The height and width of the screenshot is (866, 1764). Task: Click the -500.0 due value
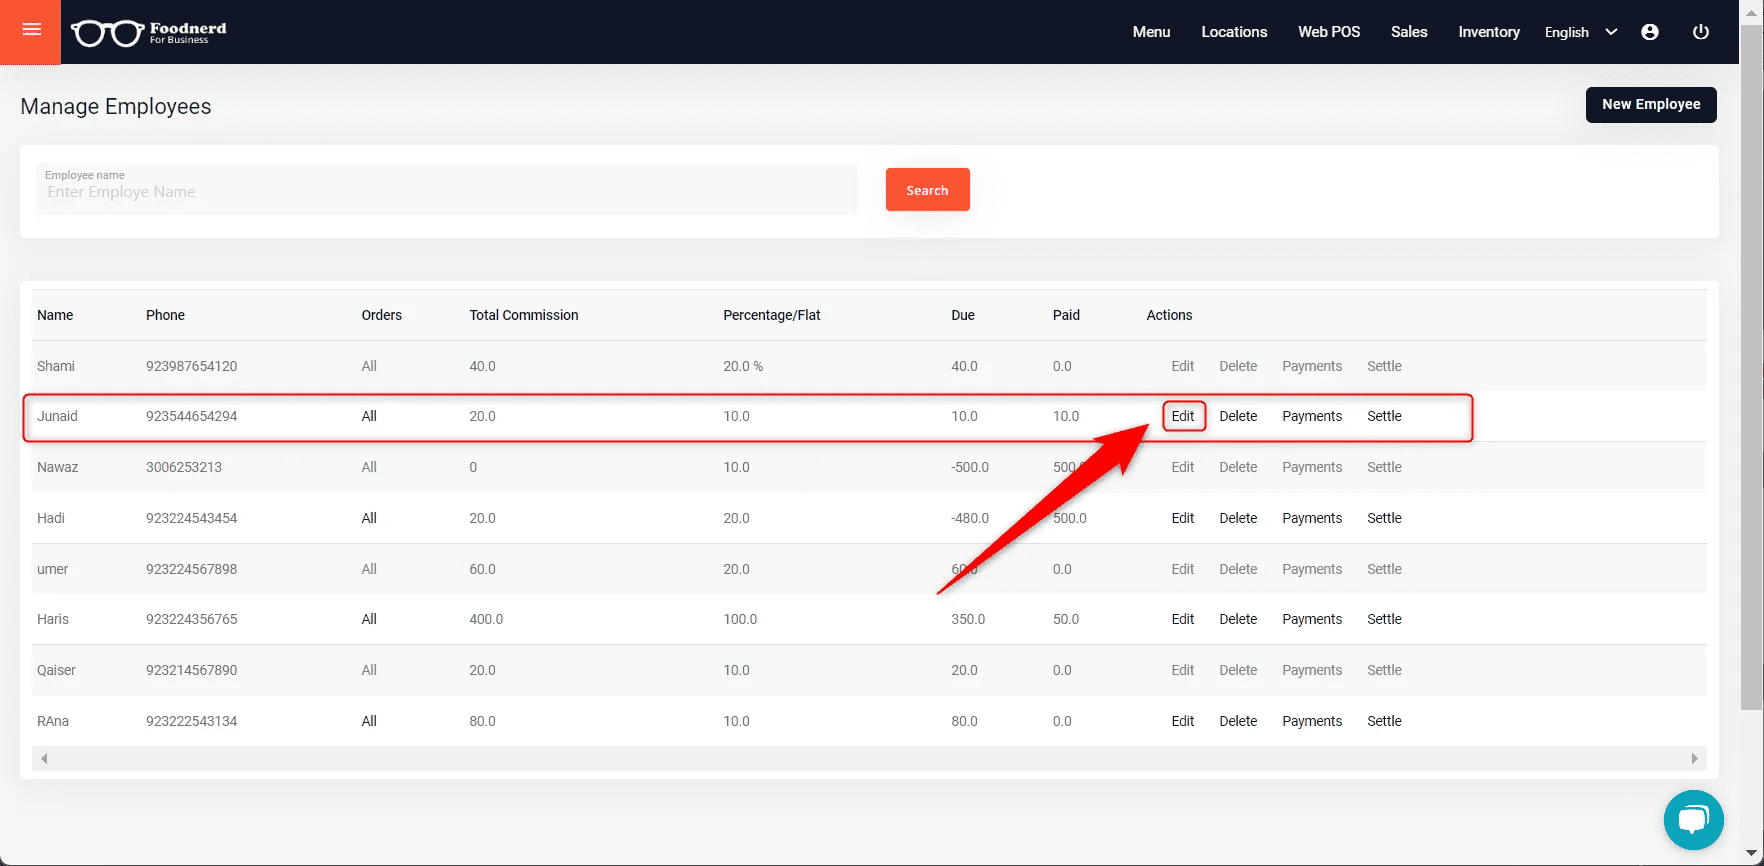(970, 467)
